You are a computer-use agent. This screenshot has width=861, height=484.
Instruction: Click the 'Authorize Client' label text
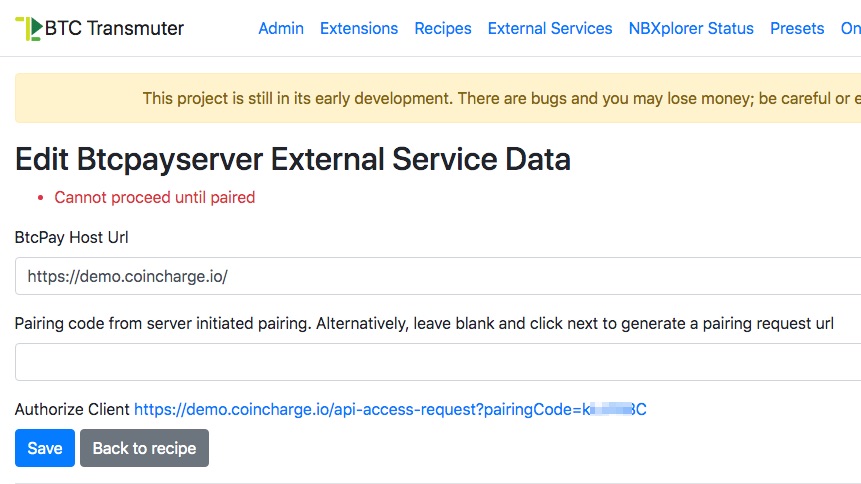click(72, 409)
